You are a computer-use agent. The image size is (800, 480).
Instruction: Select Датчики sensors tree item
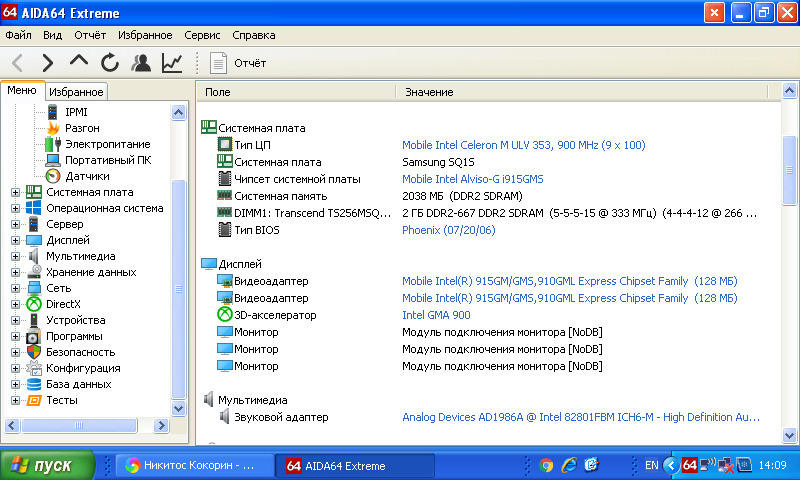86,176
